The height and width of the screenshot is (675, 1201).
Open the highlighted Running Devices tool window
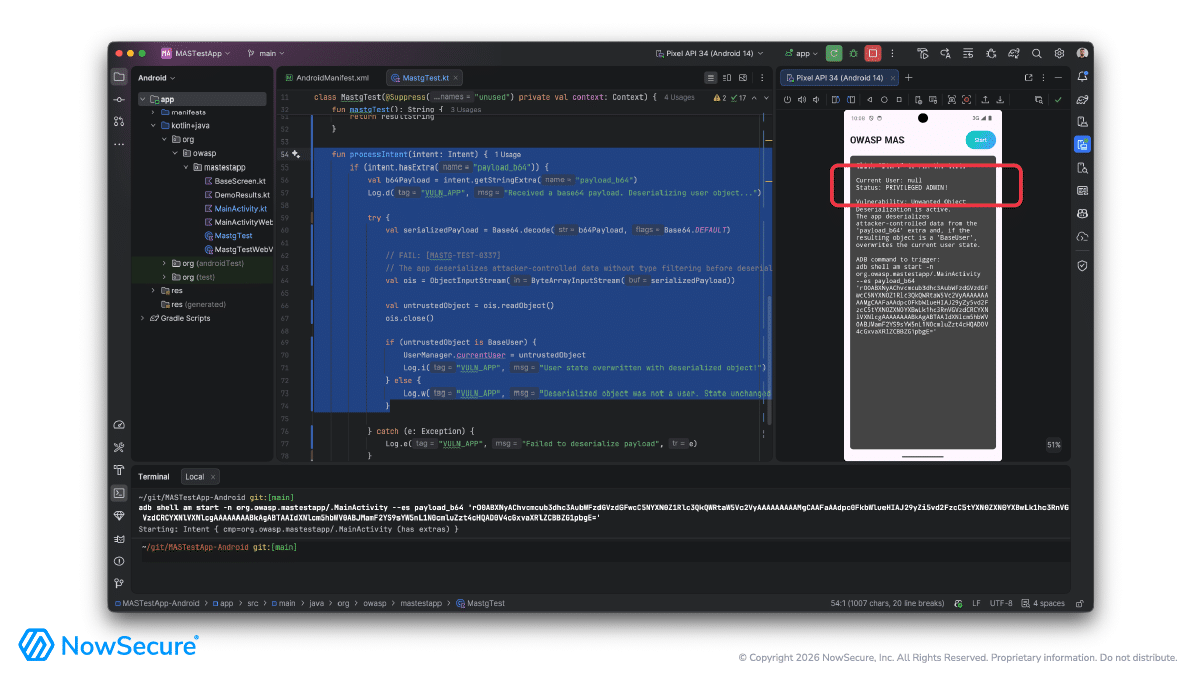[x=1082, y=144]
